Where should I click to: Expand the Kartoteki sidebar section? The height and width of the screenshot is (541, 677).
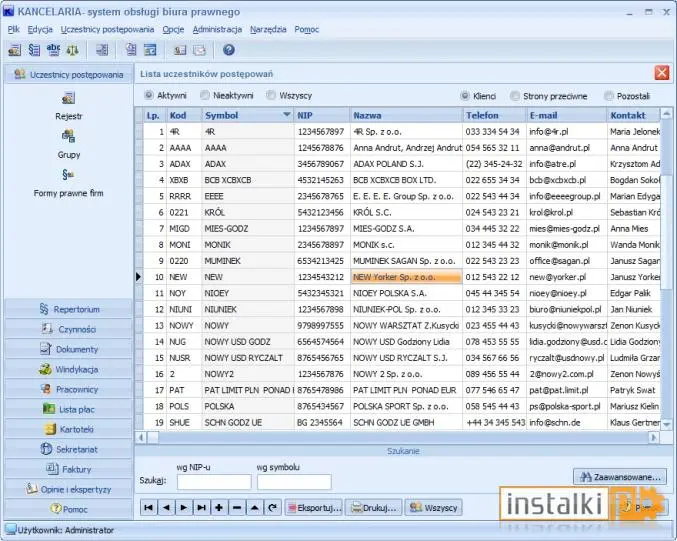coord(68,429)
